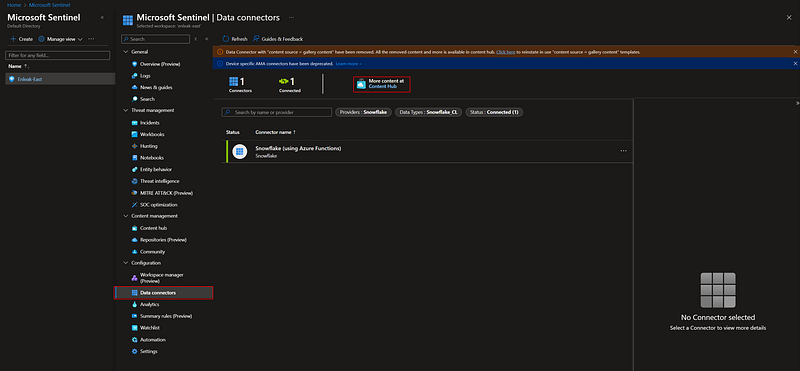Open Summary rules (Preview)

(165, 316)
